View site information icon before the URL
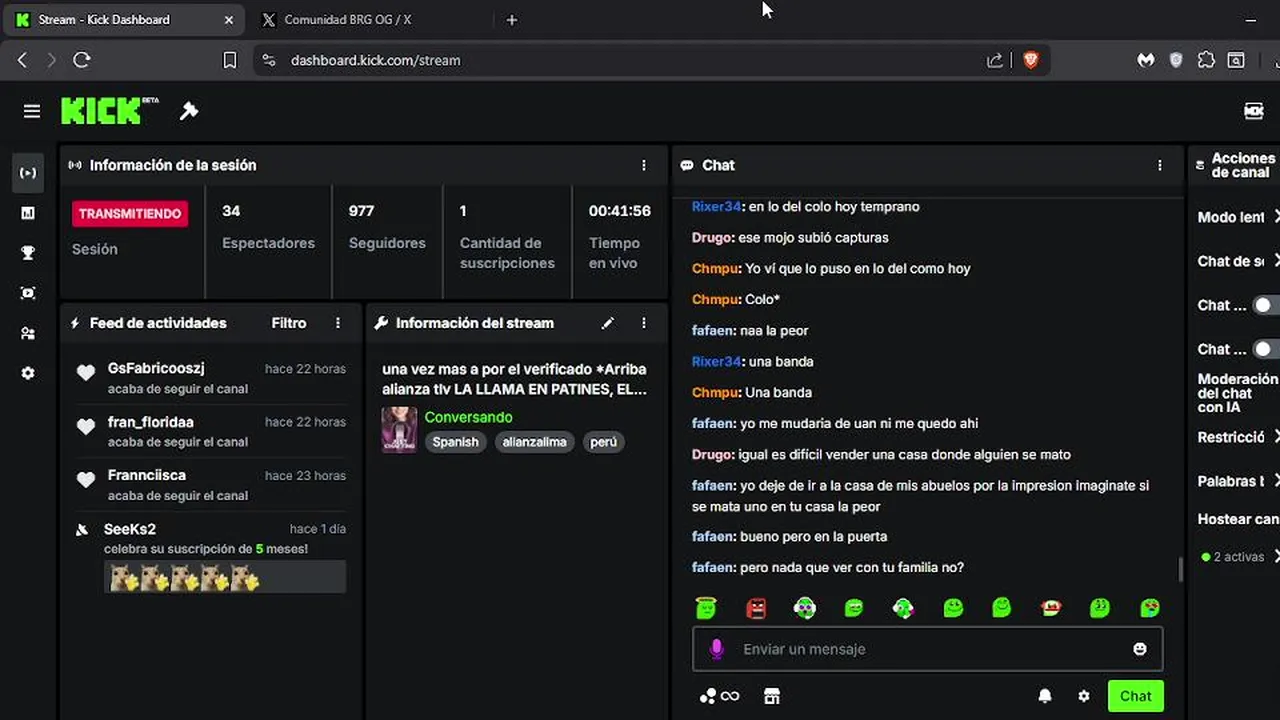The height and width of the screenshot is (720, 1280). click(x=268, y=60)
